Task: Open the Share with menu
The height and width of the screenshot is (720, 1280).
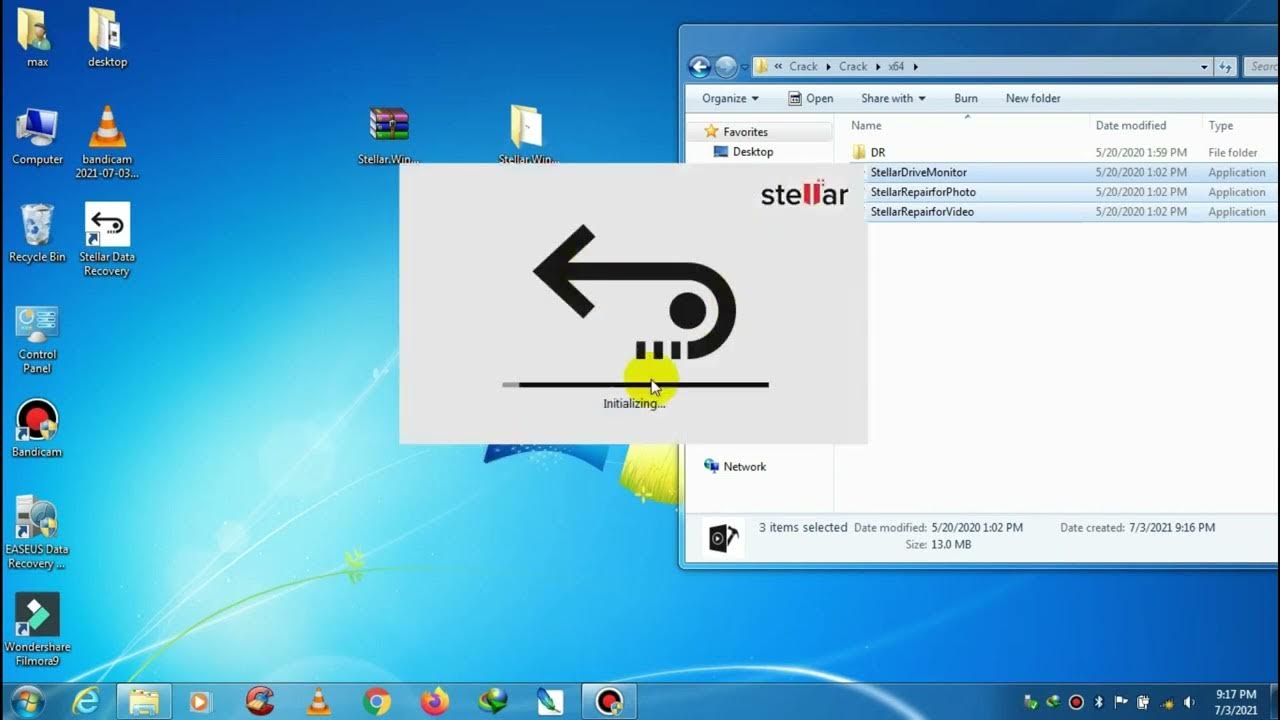Action: tap(893, 98)
